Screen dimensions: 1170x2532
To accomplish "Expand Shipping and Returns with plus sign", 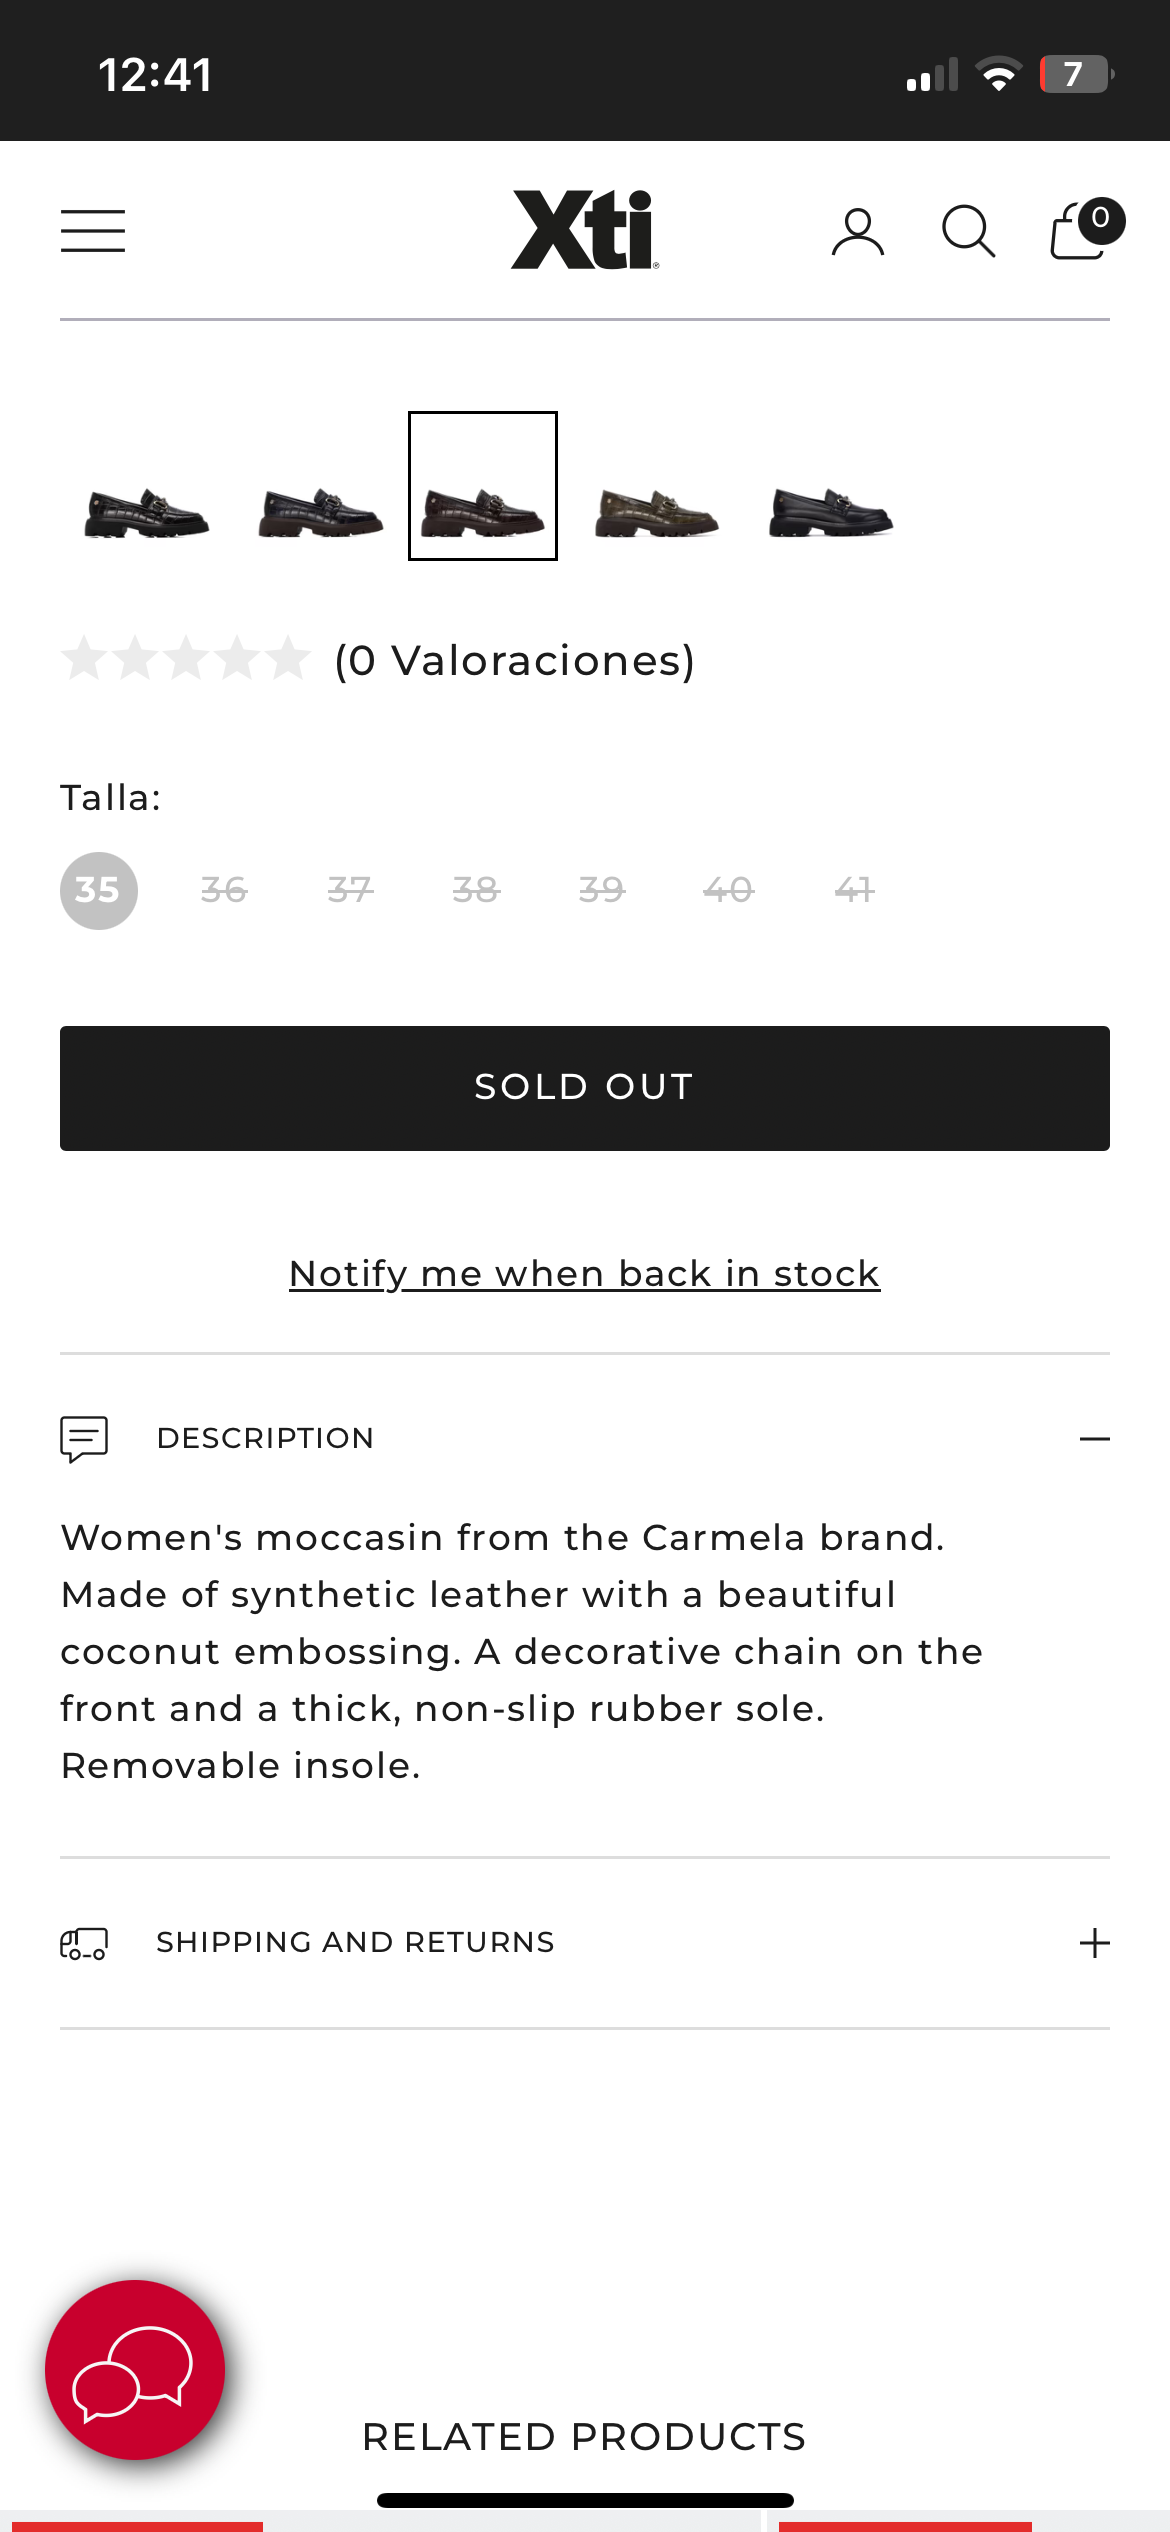I will [1094, 1943].
